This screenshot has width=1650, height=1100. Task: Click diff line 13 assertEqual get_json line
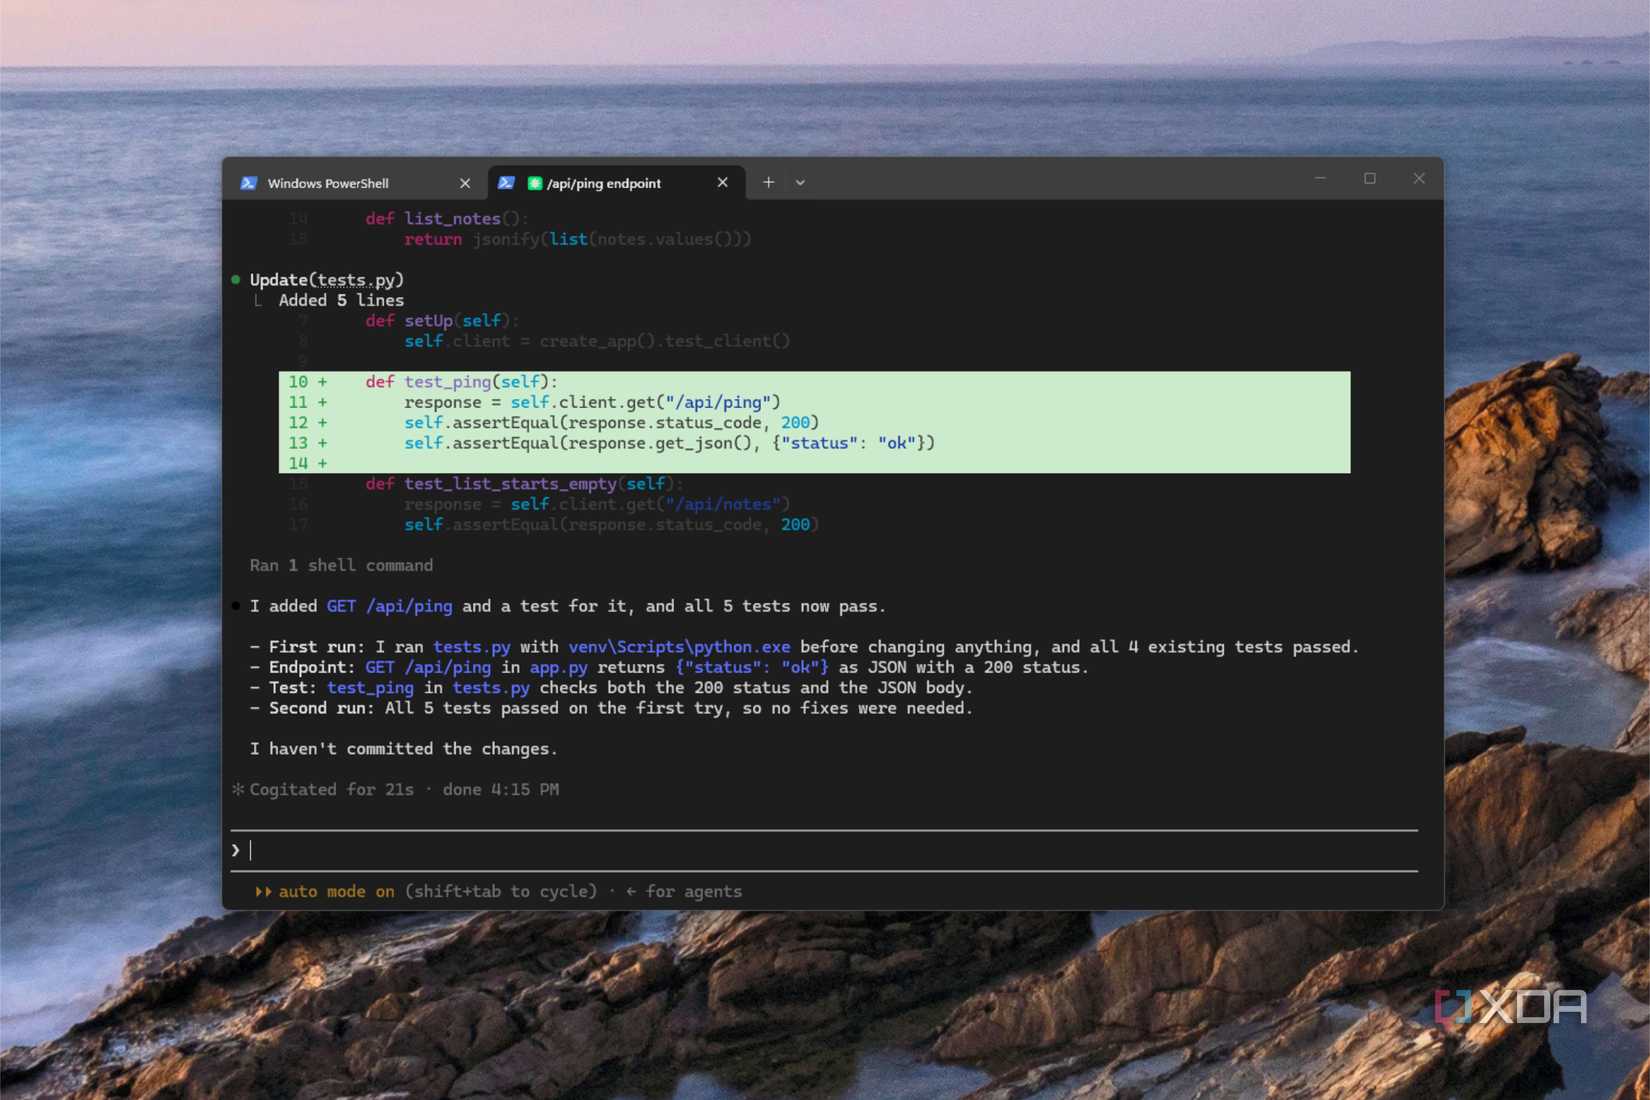(814, 443)
